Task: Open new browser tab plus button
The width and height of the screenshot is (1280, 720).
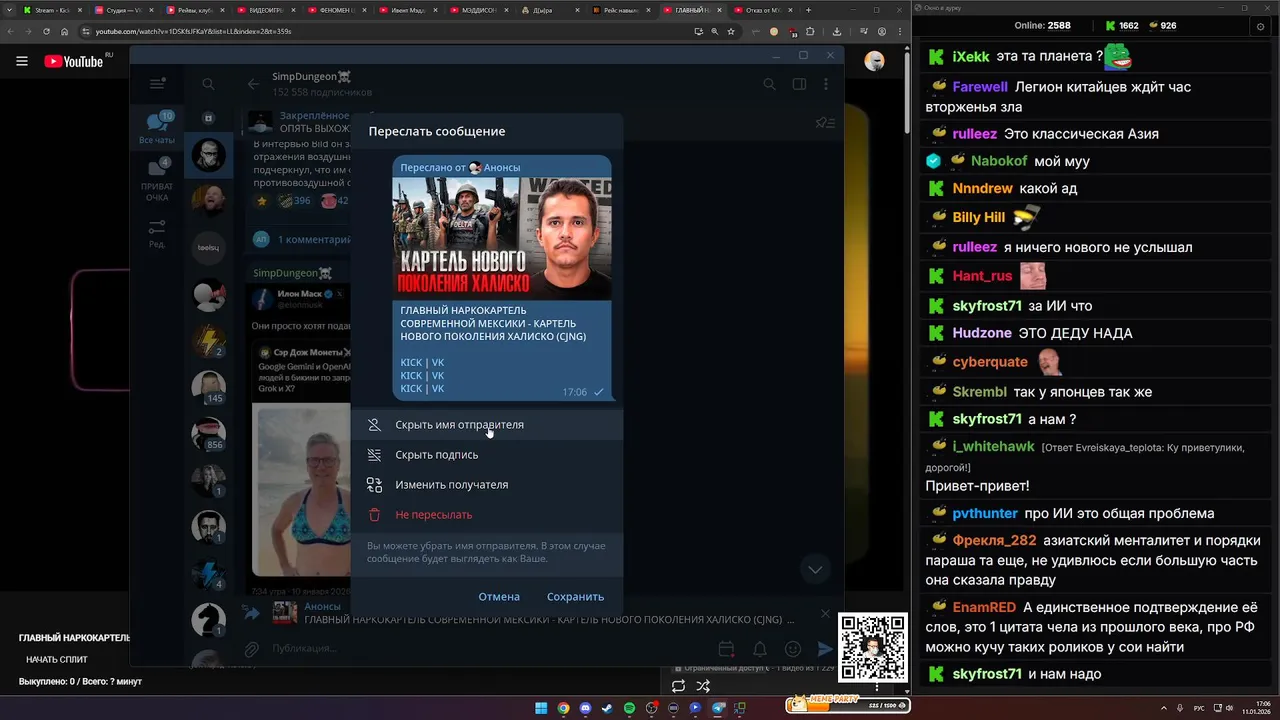Action: [809, 10]
